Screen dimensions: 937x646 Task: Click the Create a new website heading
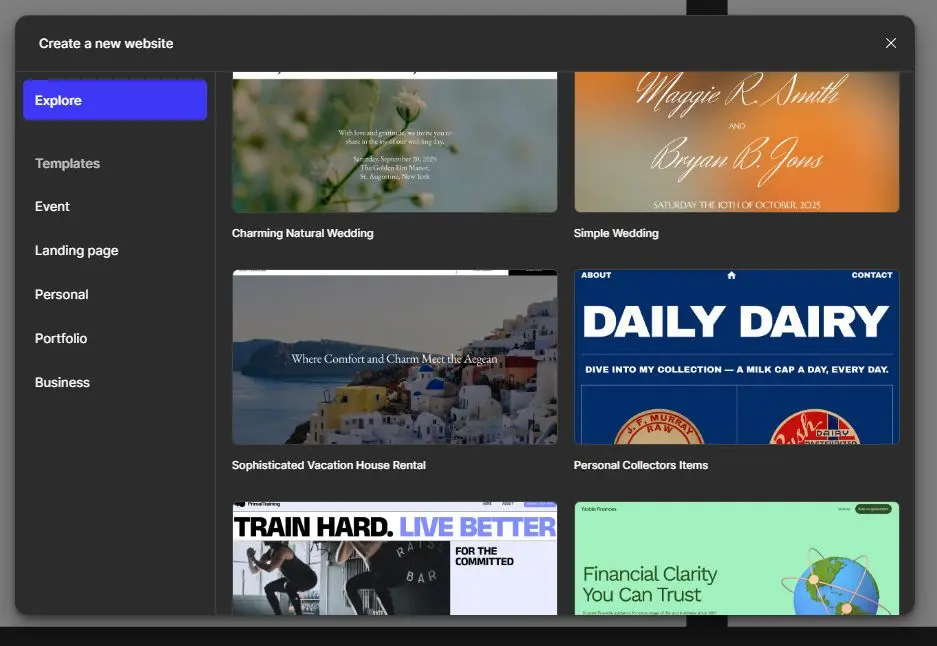(x=106, y=44)
